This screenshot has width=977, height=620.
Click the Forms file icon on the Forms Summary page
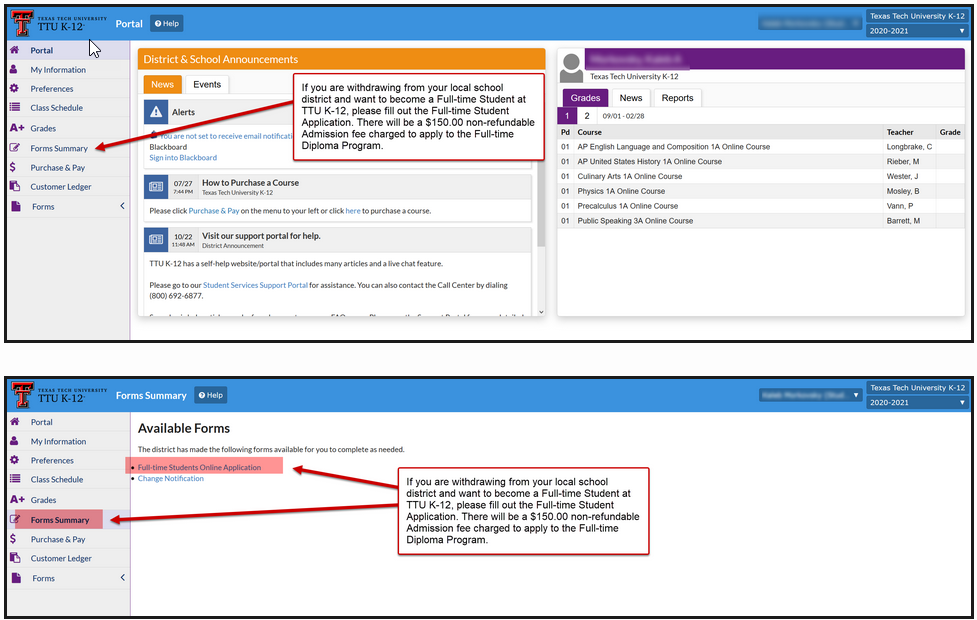tap(16, 578)
